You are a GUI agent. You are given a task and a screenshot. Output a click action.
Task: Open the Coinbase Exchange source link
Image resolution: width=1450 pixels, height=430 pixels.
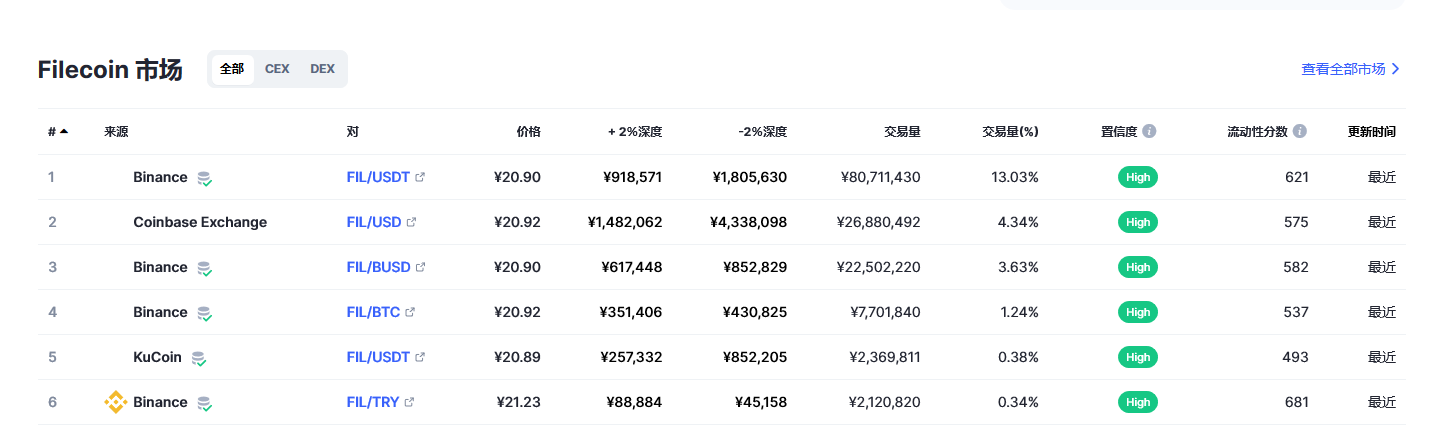(200, 222)
